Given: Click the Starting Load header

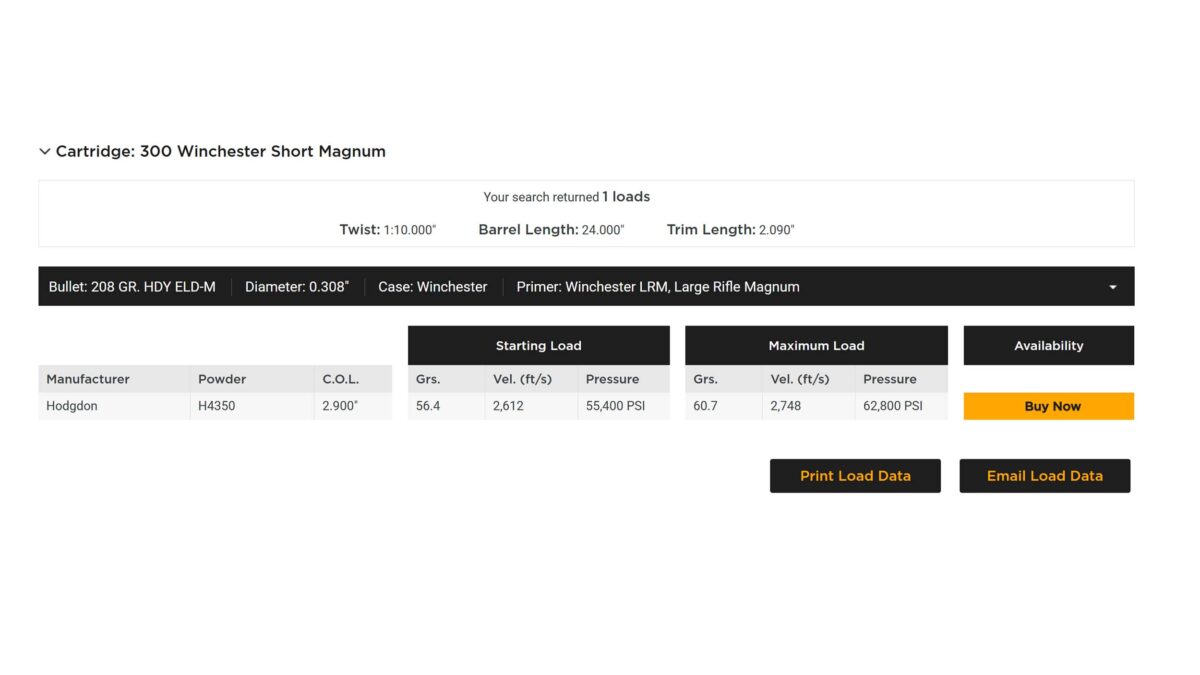Looking at the screenshot, I should pyautogui.click(x=539, y=345).
